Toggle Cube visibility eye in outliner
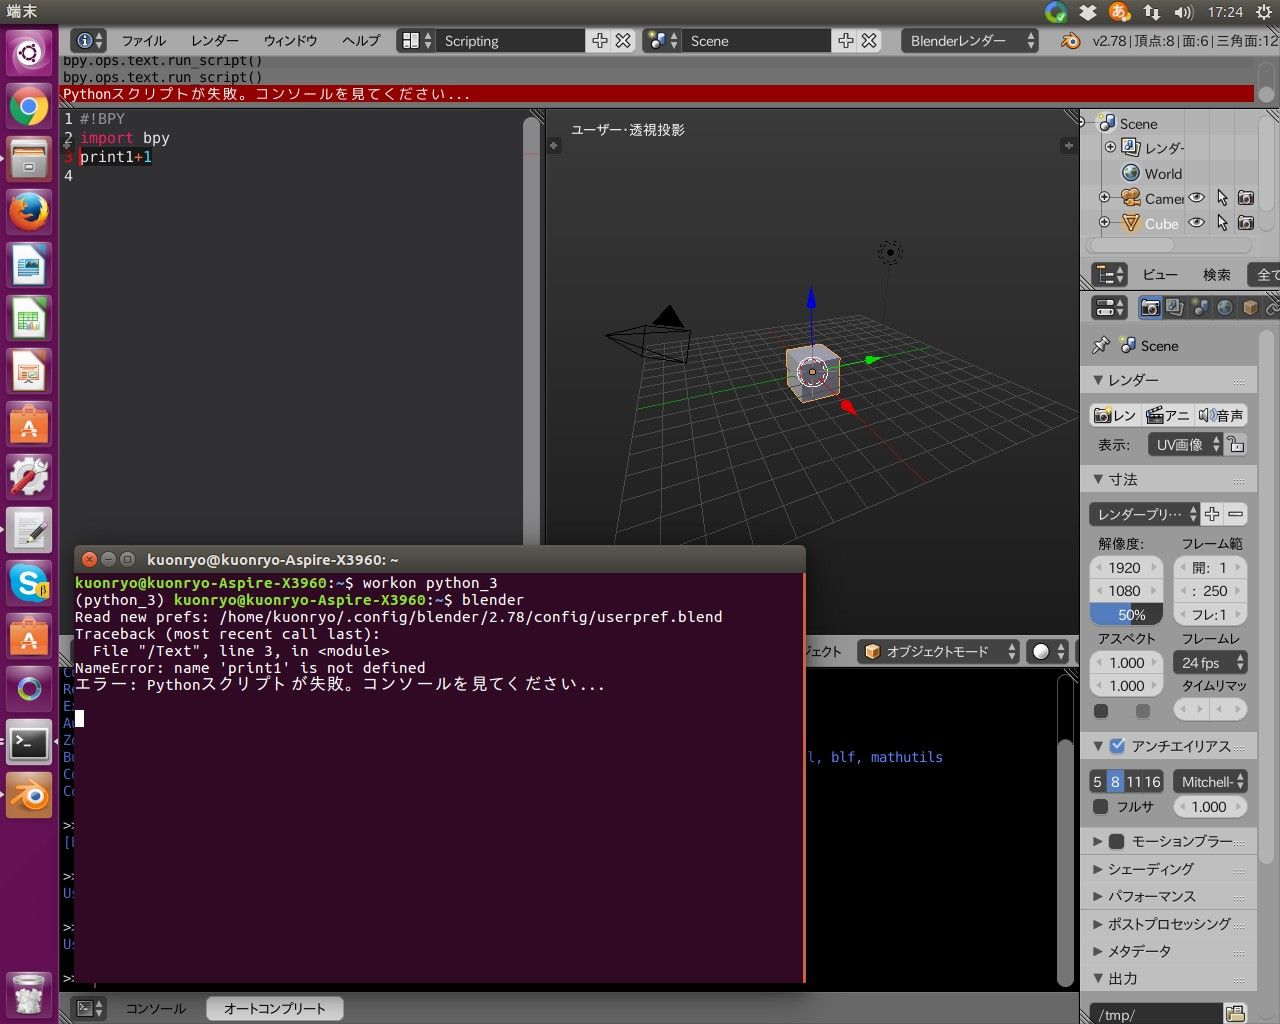The height and width of the screenshot is (1024, 1280). pyautogui.click(x=1197, y=222)
